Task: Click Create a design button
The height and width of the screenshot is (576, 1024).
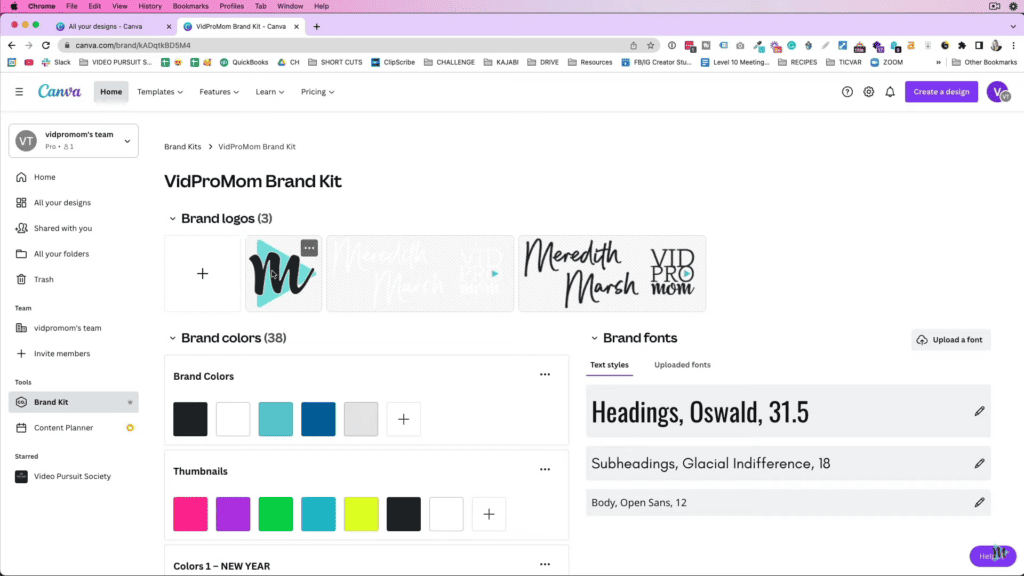Action: pos(941,92)
